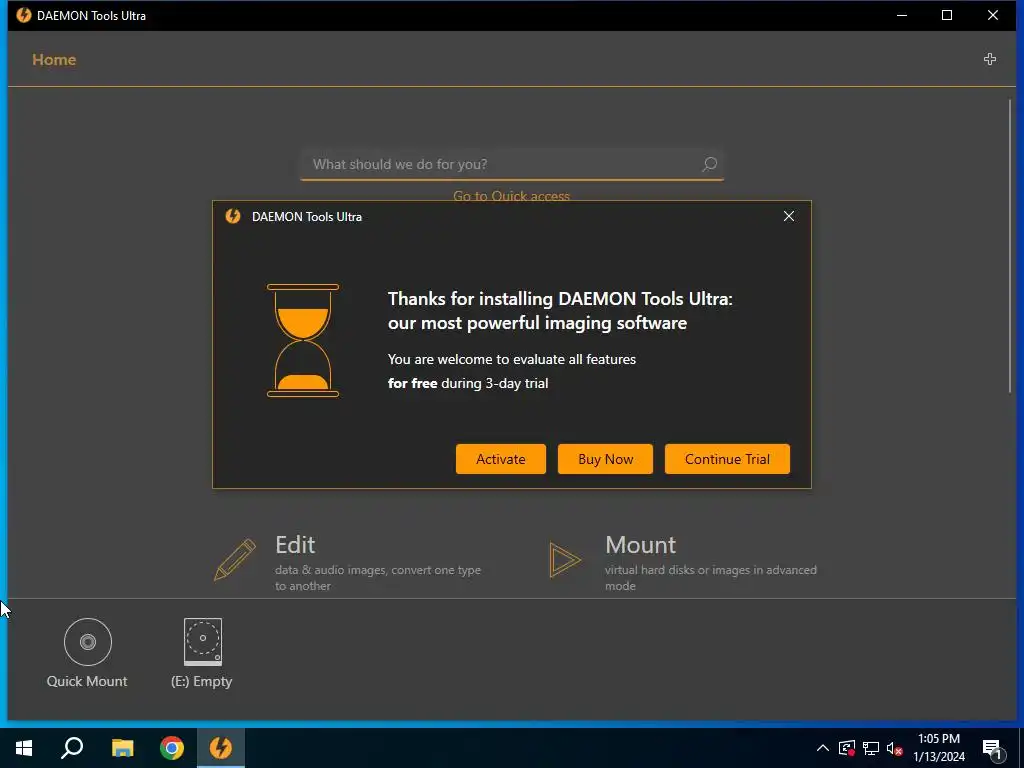Open the Mount section heading
The image size is (1024, 768).
(x=641, y=545)
